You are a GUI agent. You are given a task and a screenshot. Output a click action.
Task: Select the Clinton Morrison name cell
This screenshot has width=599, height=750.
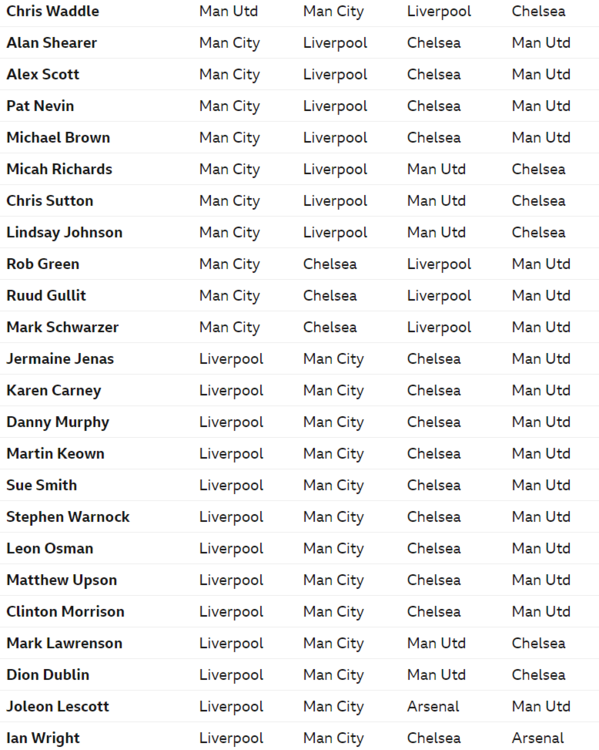tap(66, 611)
